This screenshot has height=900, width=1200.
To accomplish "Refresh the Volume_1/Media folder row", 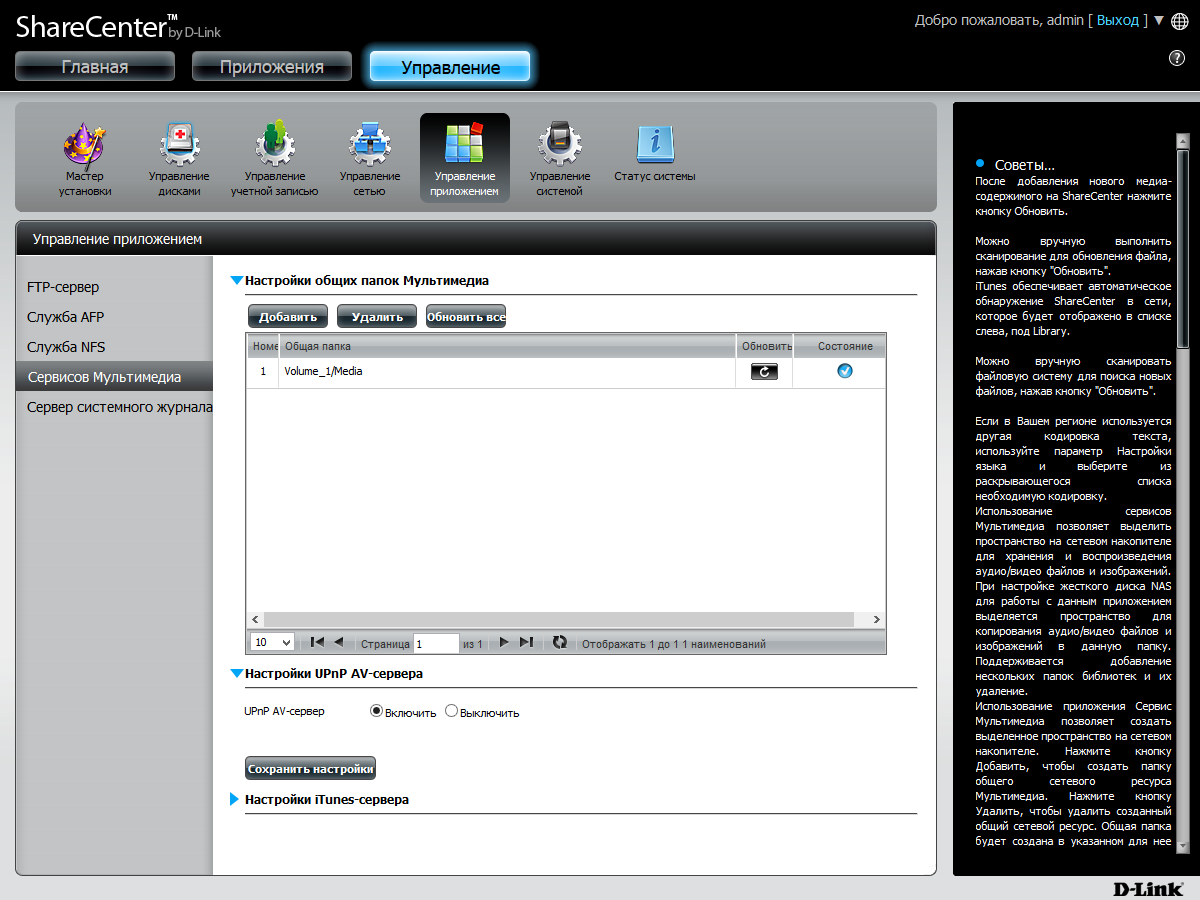I will [764, 371].
